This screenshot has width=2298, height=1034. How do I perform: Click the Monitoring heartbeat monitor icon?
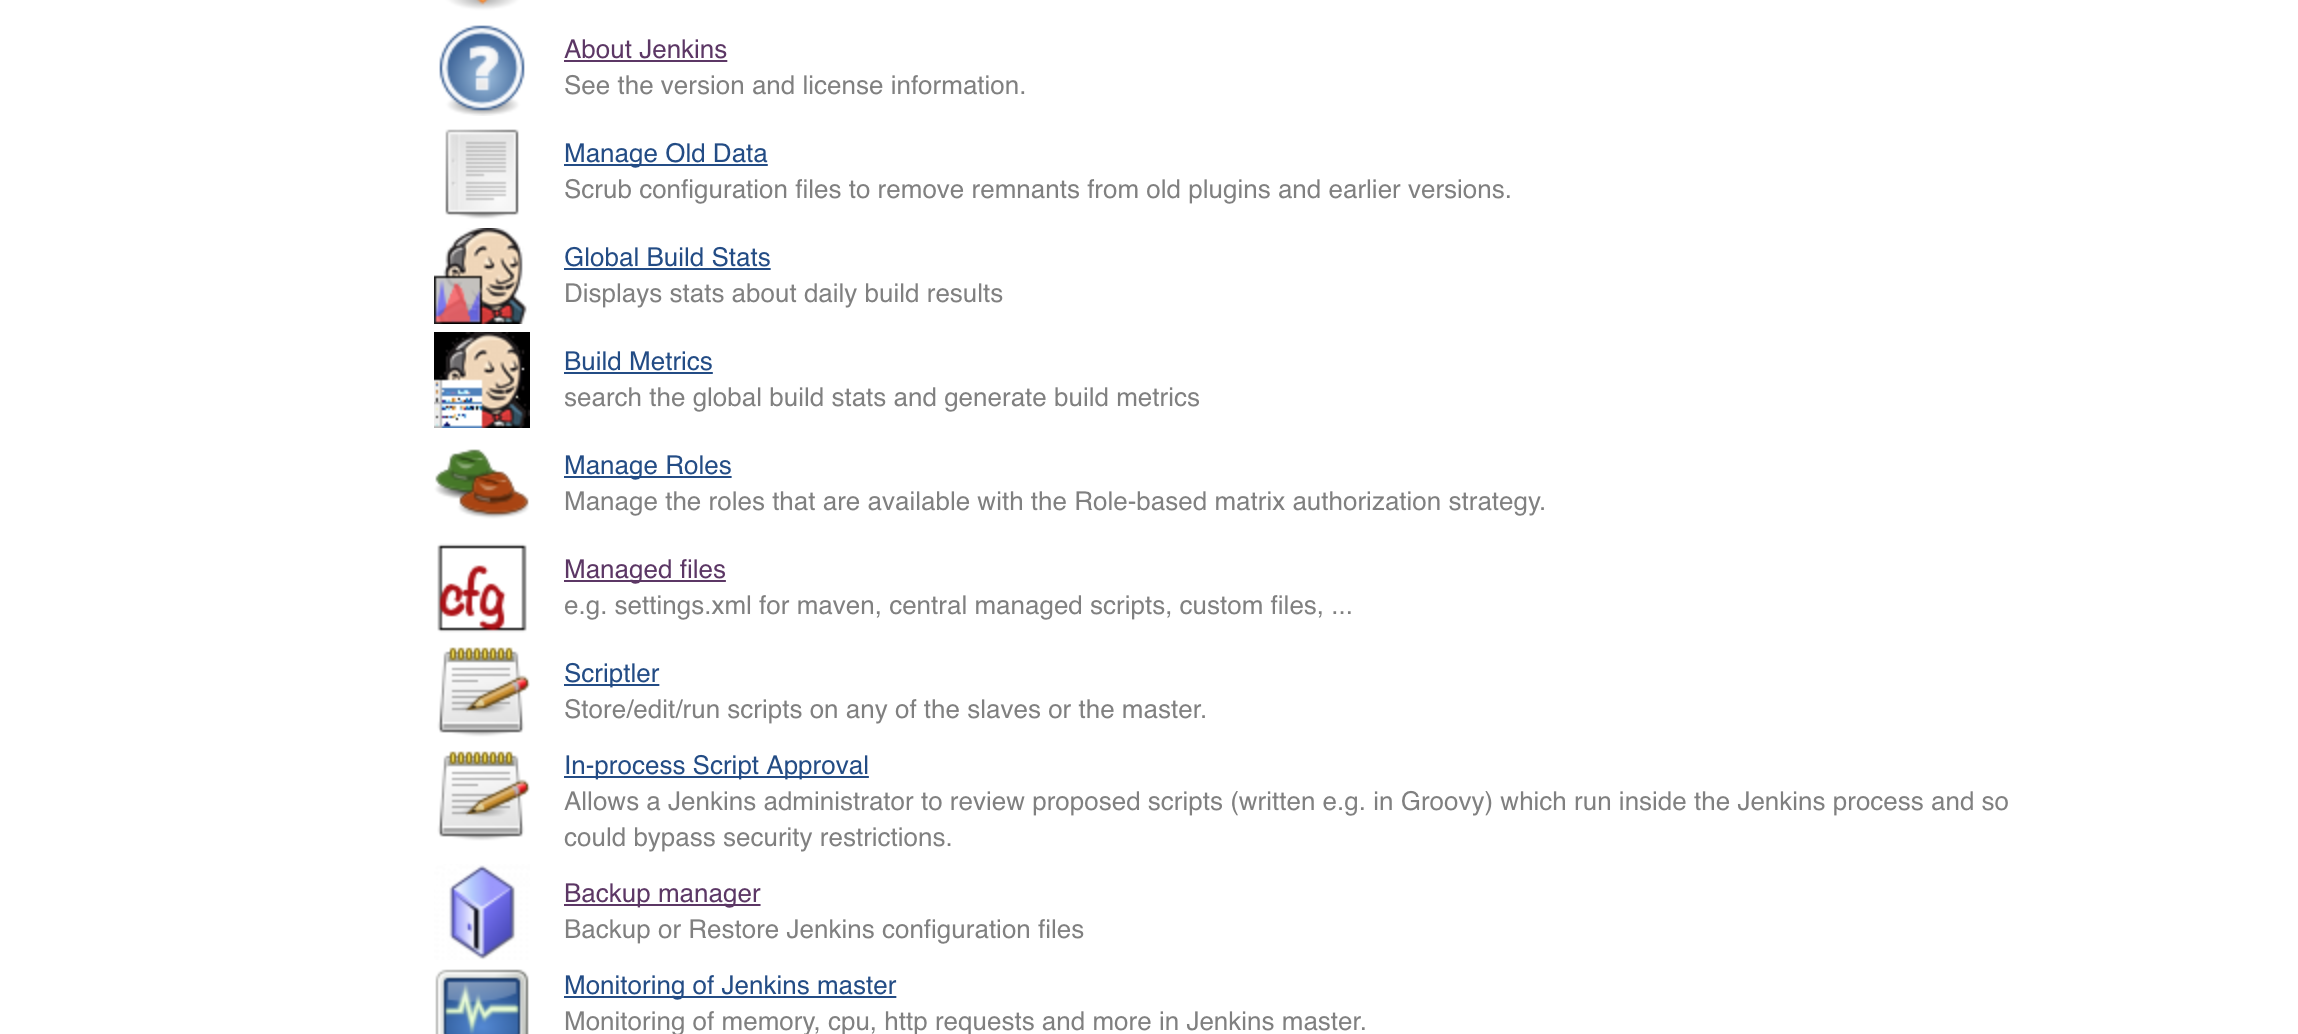click(482, 1004)
